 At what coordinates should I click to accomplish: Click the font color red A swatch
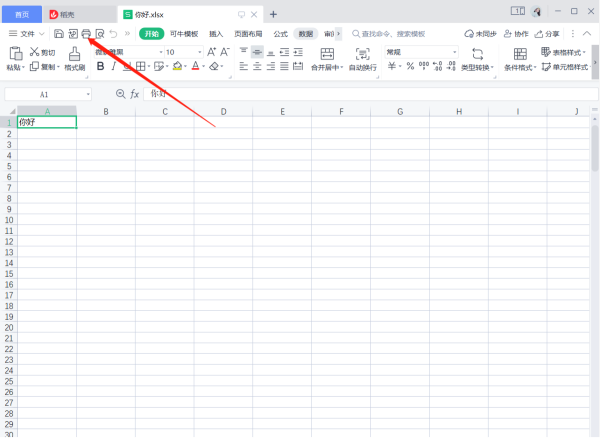(x=197, y=67)
